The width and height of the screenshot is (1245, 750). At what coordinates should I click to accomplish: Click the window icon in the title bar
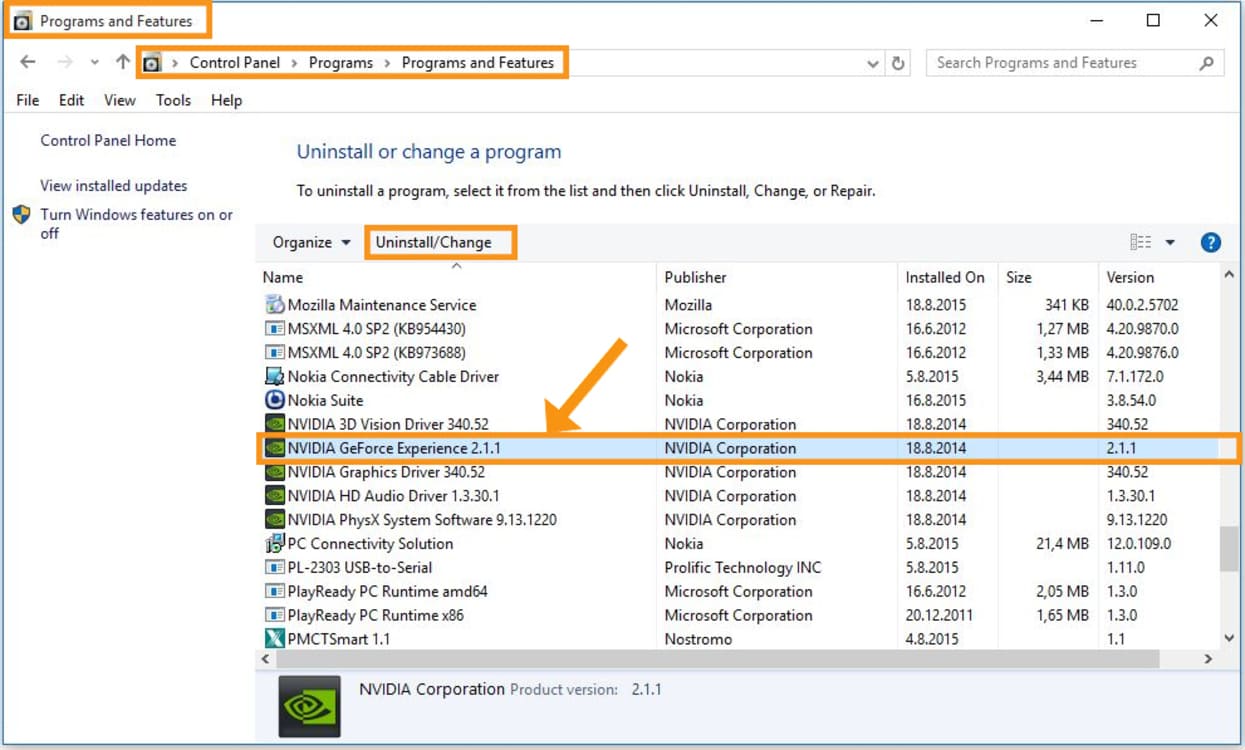pyautogui.click(x=22, y=21)
